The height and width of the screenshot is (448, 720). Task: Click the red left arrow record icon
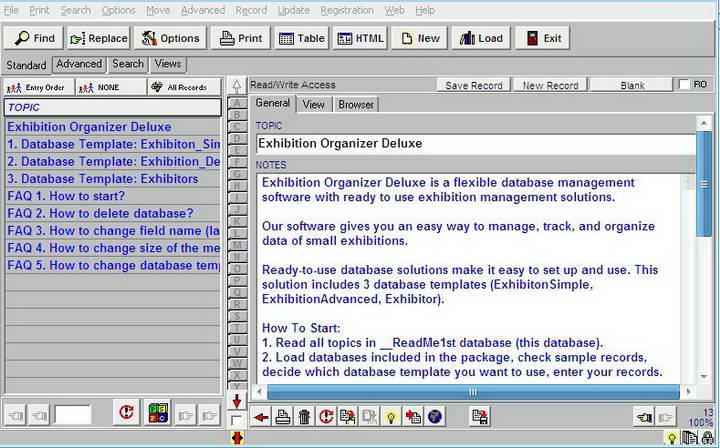[261, 417]
